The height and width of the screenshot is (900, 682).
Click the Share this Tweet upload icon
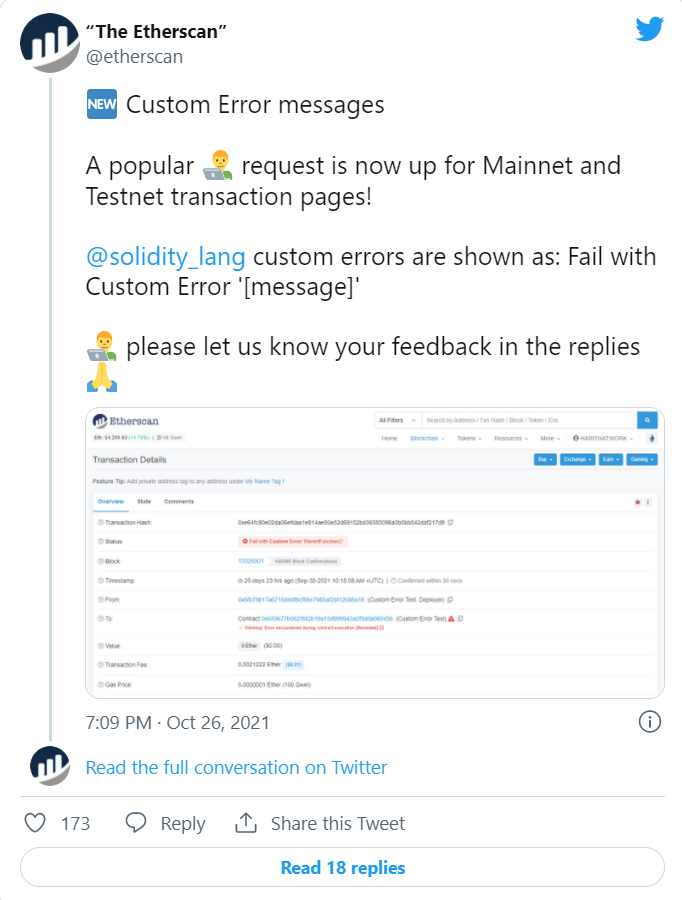click(246, 823)
